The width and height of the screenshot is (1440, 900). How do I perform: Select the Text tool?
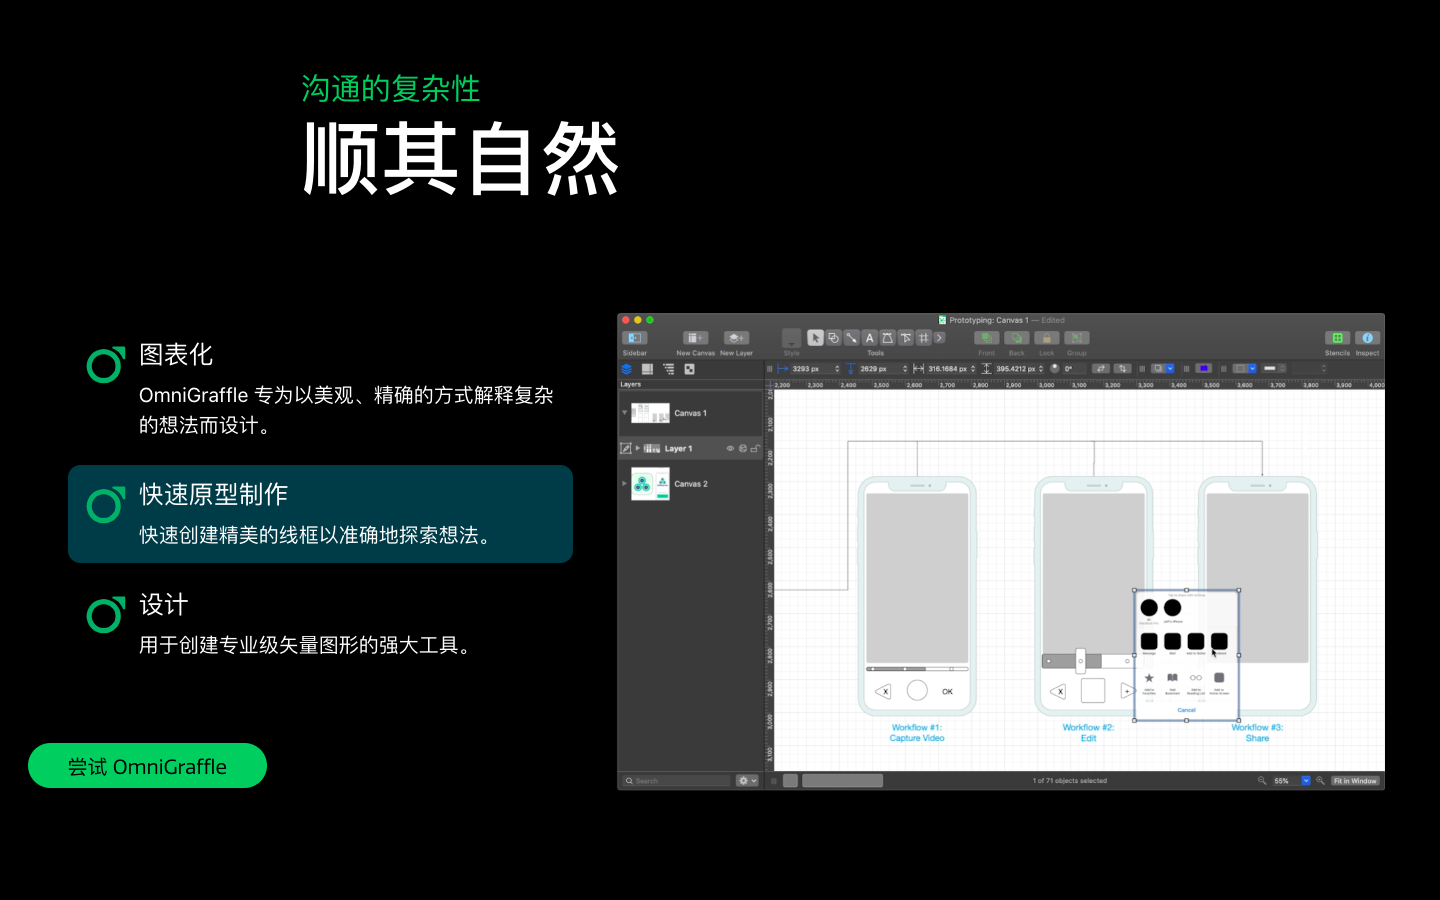[870, 337]
